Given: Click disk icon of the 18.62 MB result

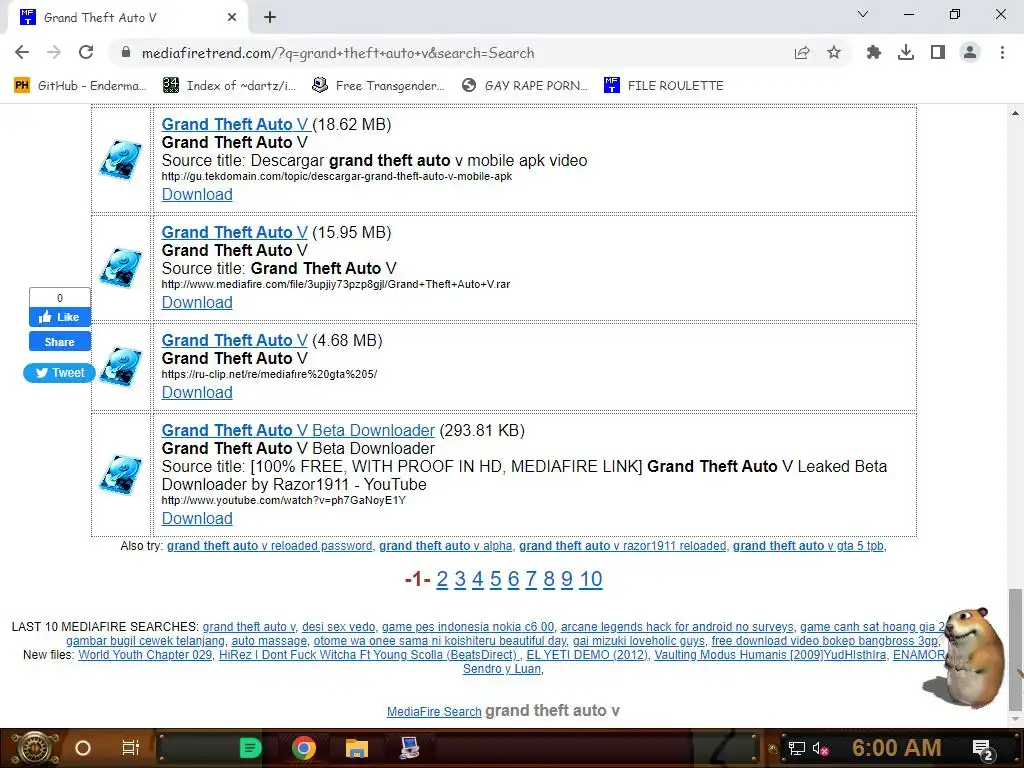Looking at the screenshot, I should pos(121,159).
